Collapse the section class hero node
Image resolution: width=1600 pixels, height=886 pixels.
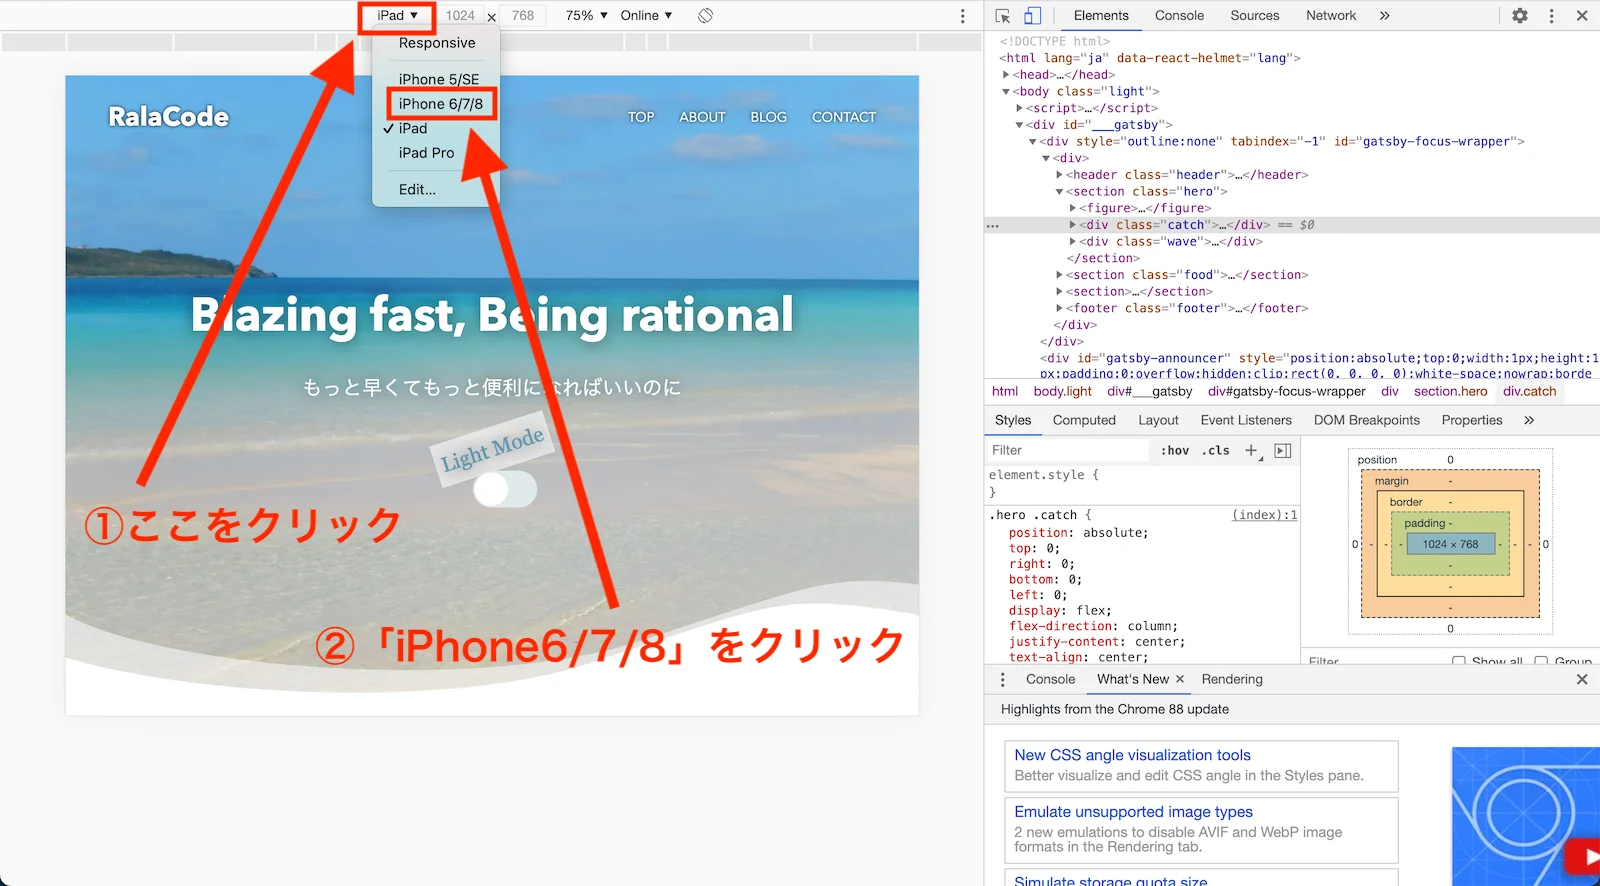click(1060, 192)
